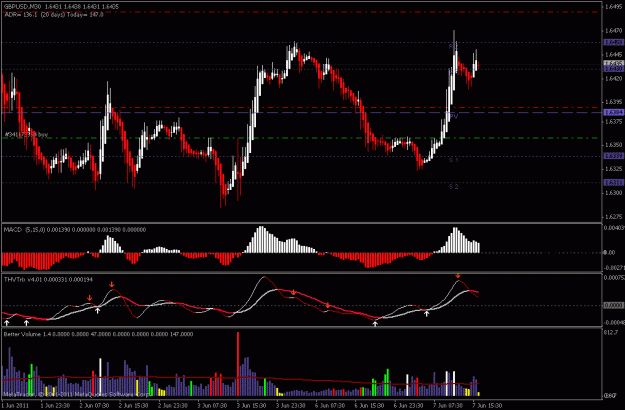Click the gray current price tag 1.6435
The image size is (625, 410).
click(613, 63)
